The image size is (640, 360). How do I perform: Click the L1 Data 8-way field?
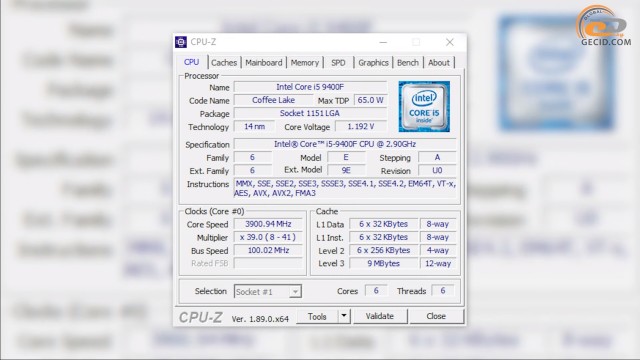click(438, 224)
